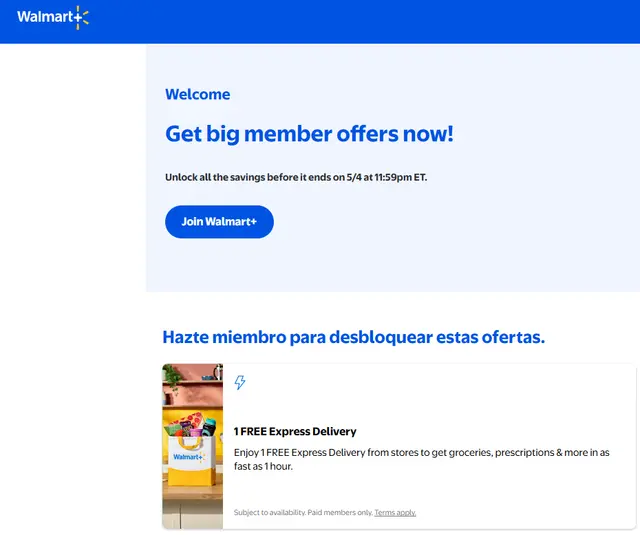The height and width of the screenshot is (535, 640).
Task: Click 'Hazte miembro para desbloquear estas ofertas' heading
Action: (x=353, y=337)
